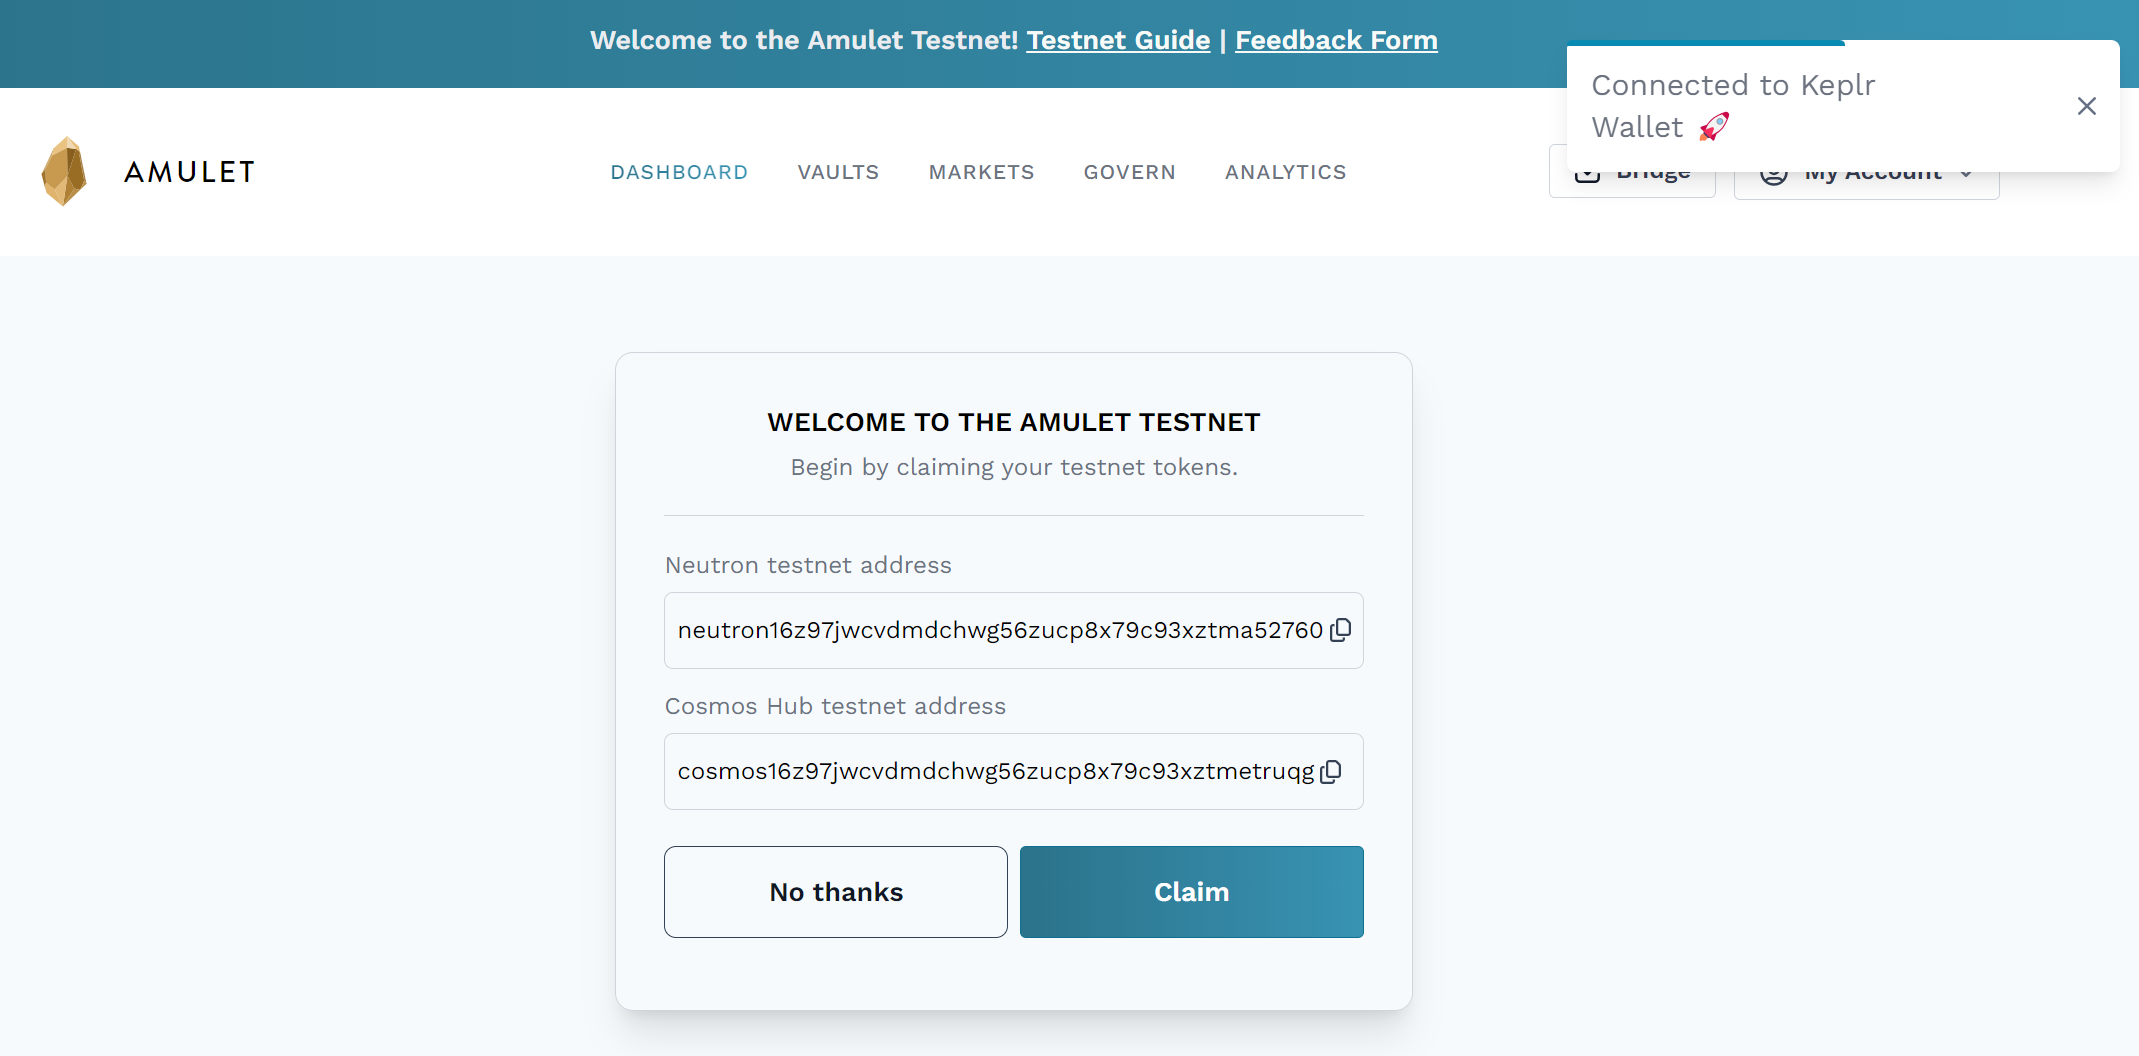Copy the Neutron testnet address
Screen dimensions: 2139x1056
coord(1341,630)
